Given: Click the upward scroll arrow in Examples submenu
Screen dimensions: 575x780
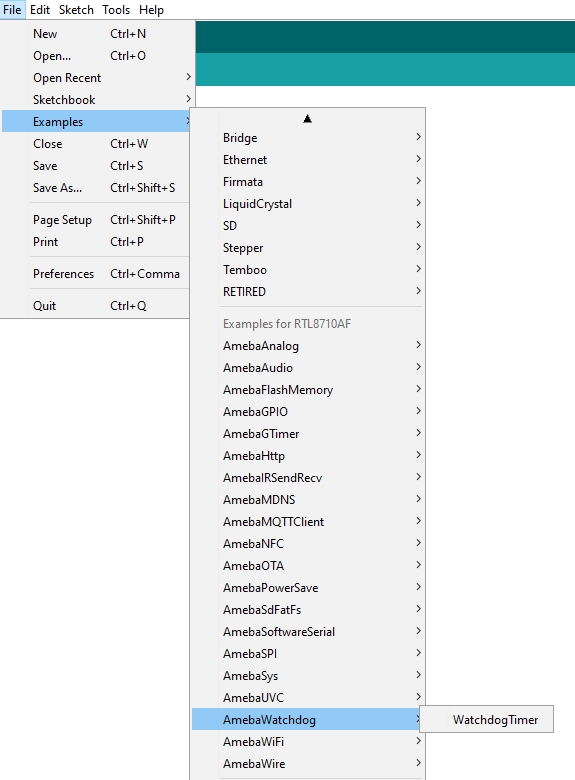Looking at the screenshot, I should click(307, 118).
